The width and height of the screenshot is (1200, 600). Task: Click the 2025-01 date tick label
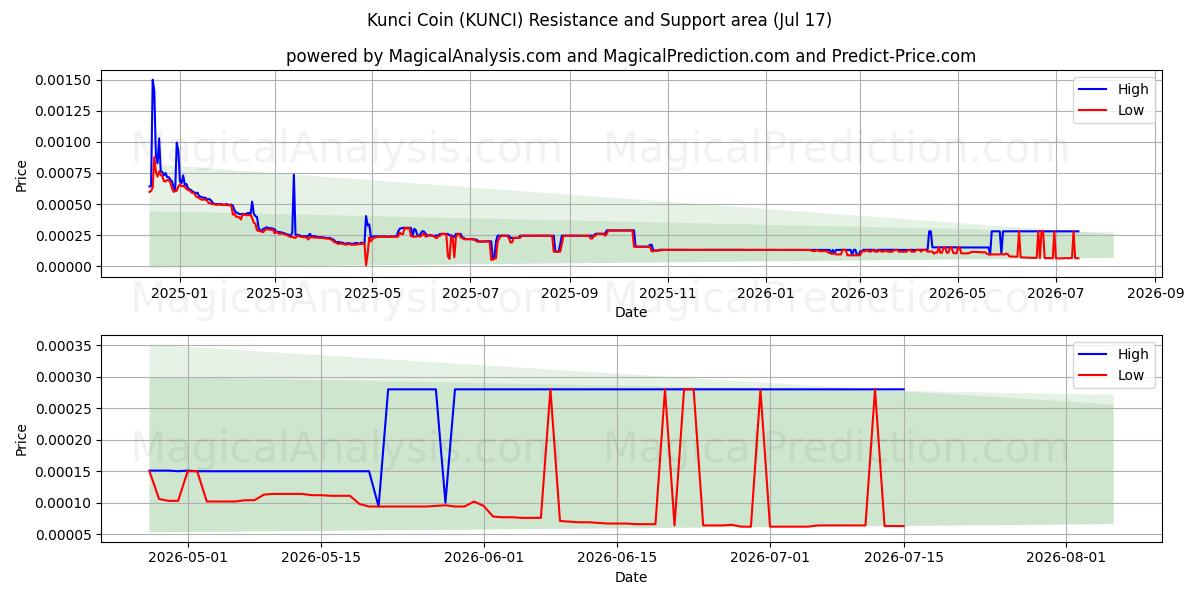(180, 293)
